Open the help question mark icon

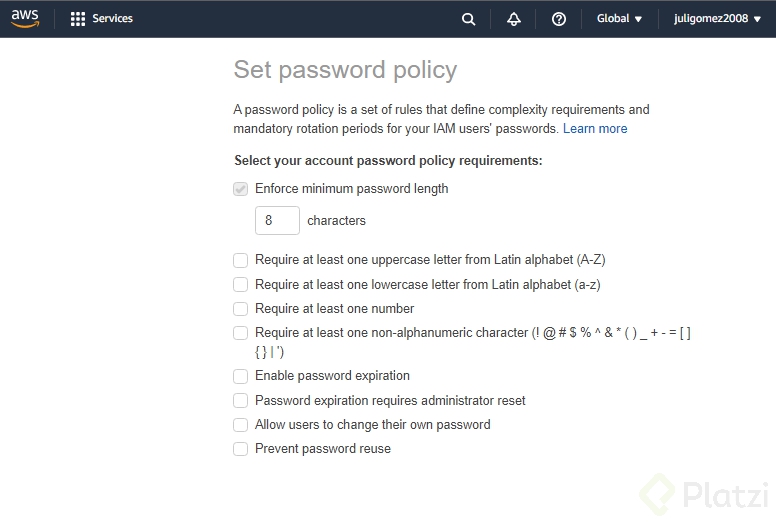pos(559,19)
